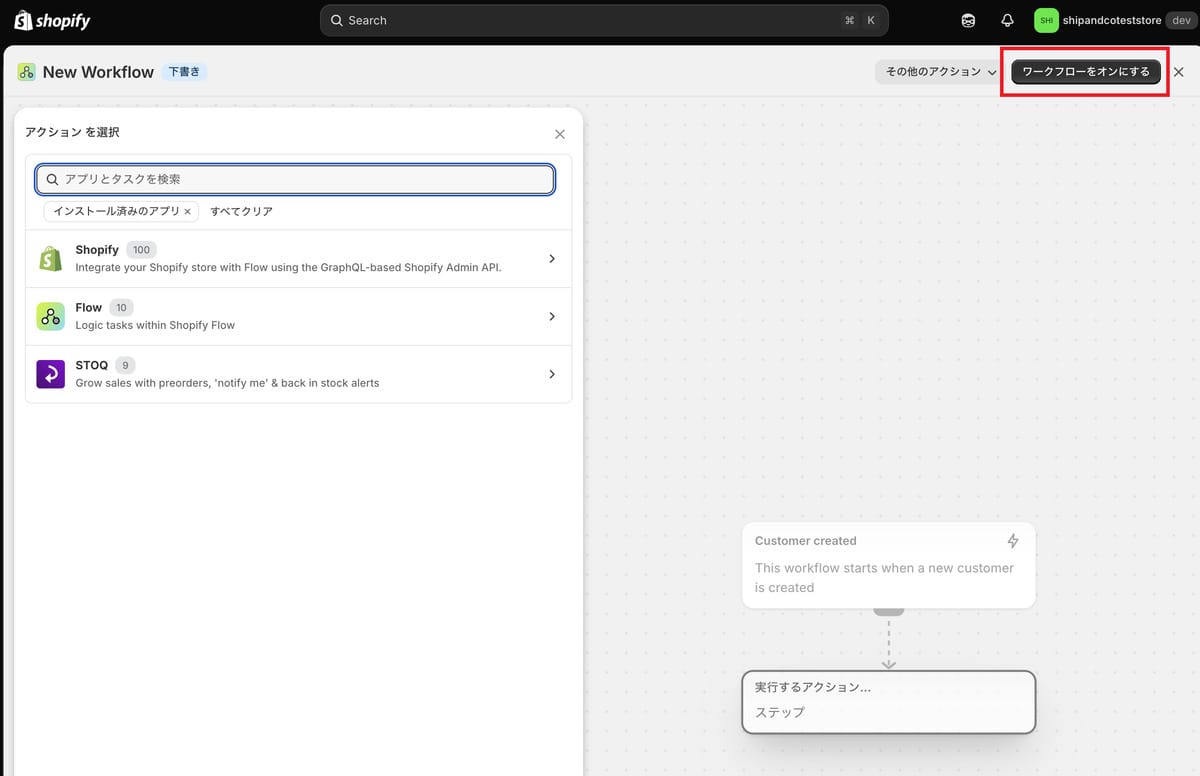Click ワークフローをオンにする button
Viewport: 1200px width, 776px height.
pyautogui.click(x=1086, y=72)
